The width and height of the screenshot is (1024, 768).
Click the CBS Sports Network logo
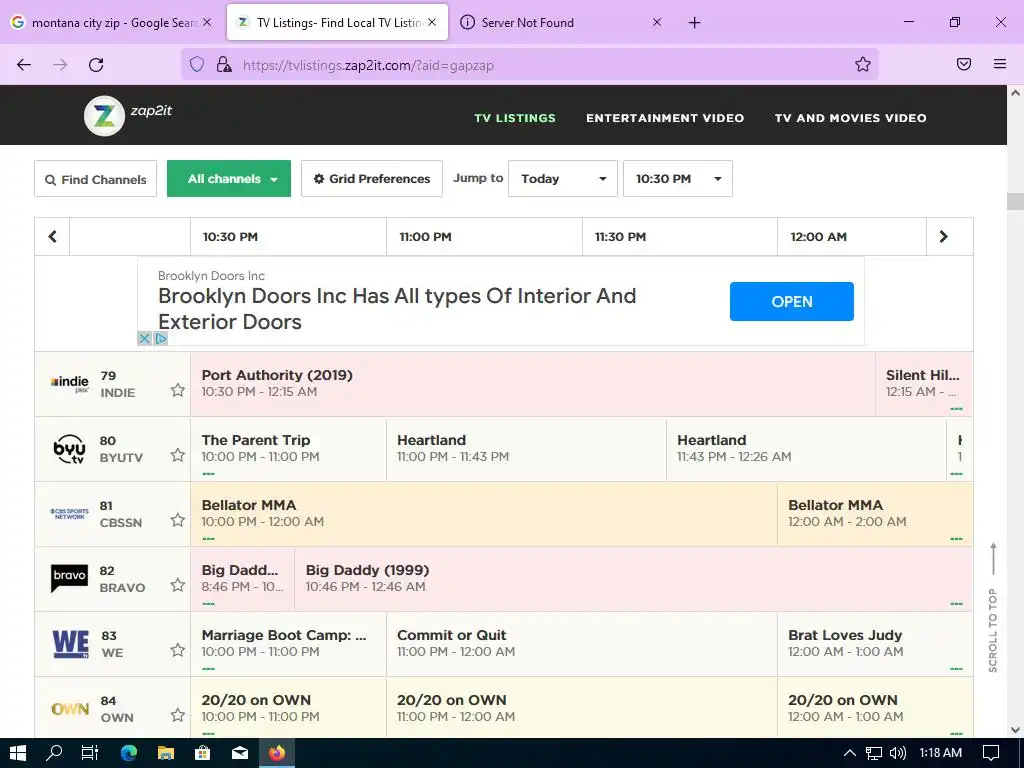pos(69,514)
